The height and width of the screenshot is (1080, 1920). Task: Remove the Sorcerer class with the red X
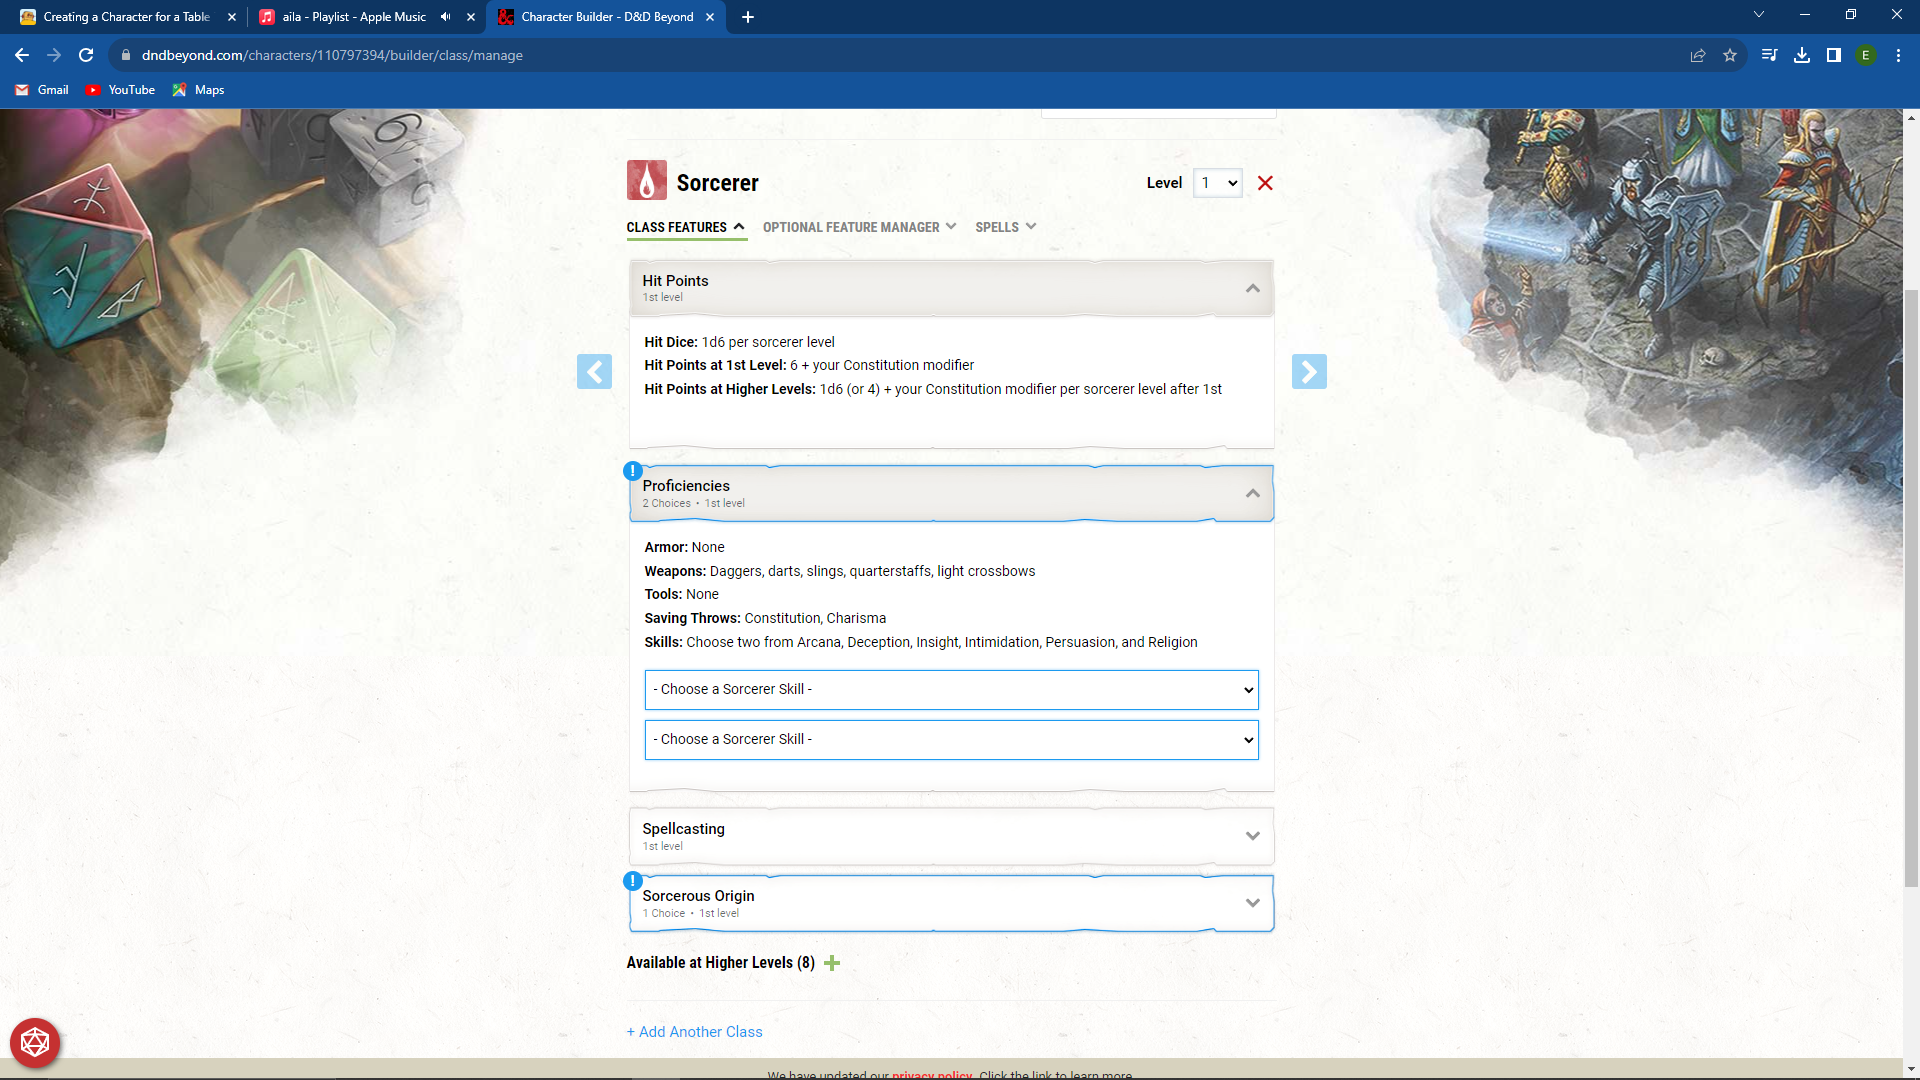(1265, 183)
